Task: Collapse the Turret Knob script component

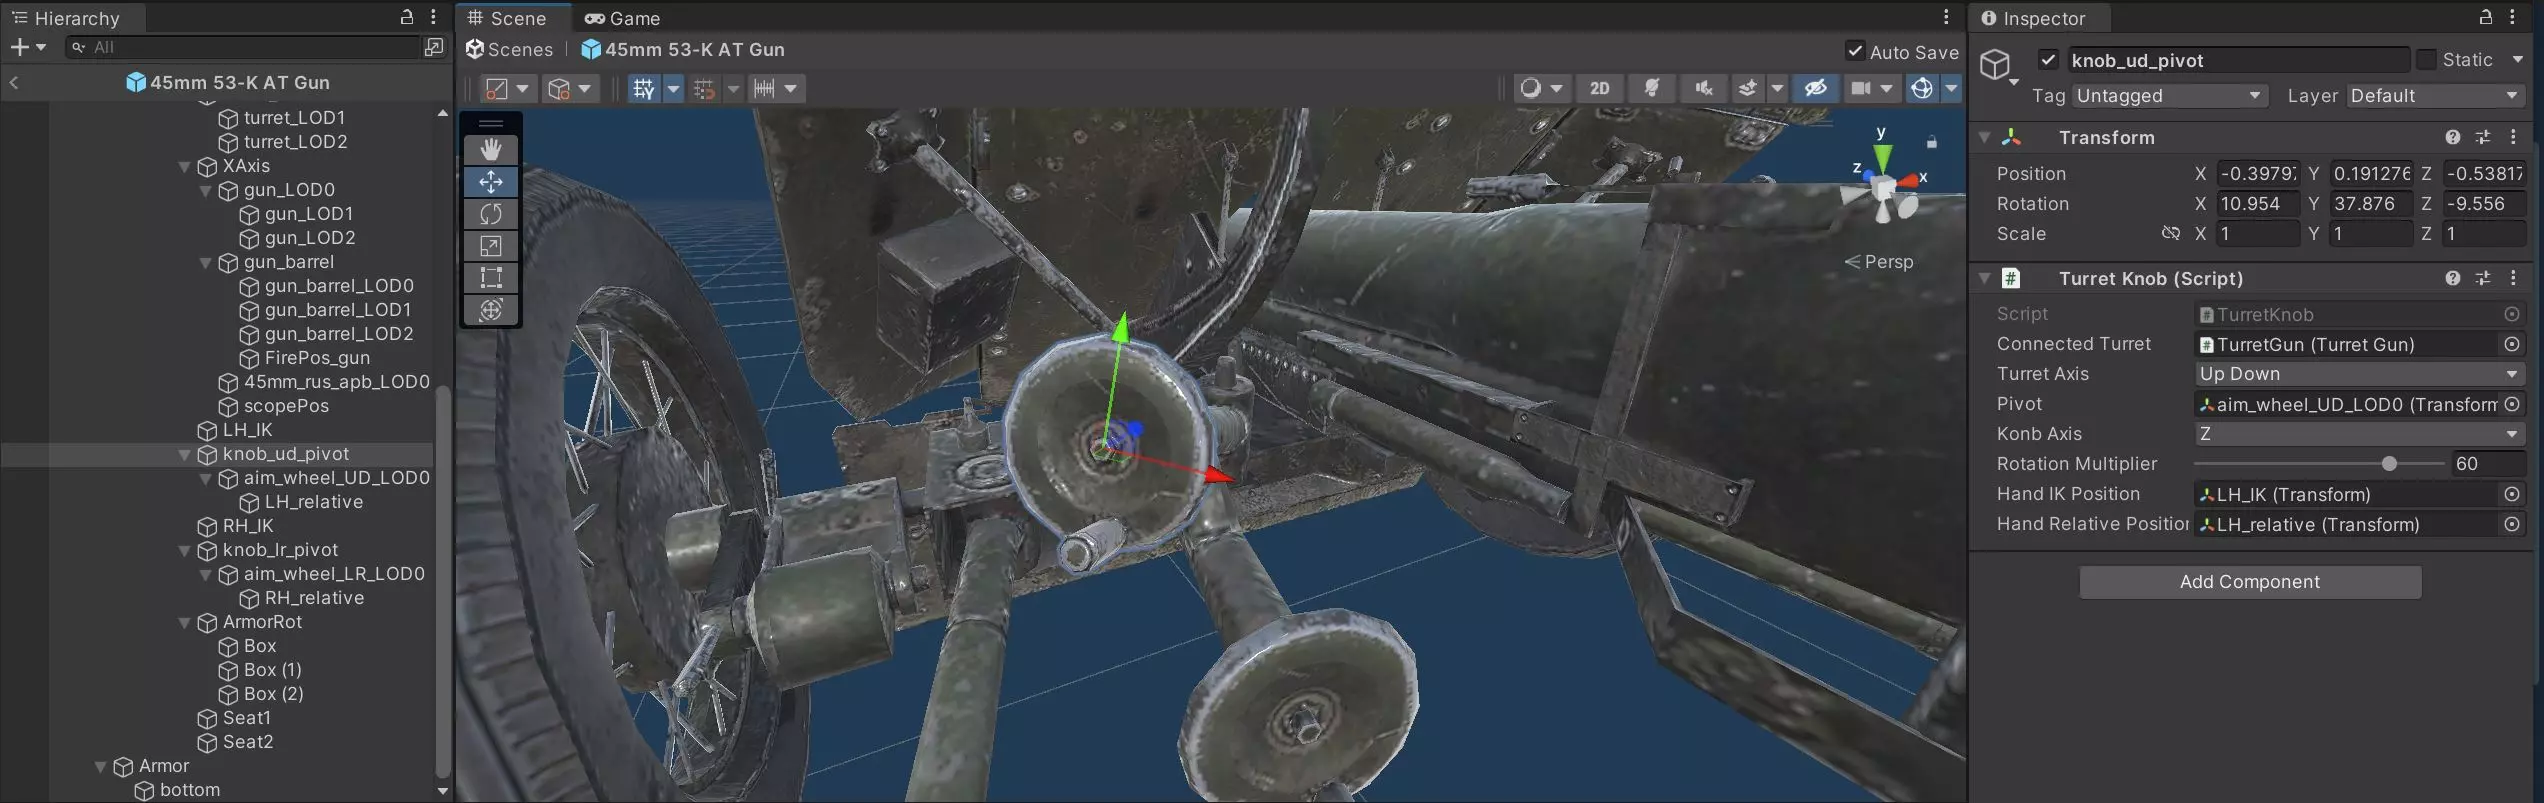Action: (1985, 278)
